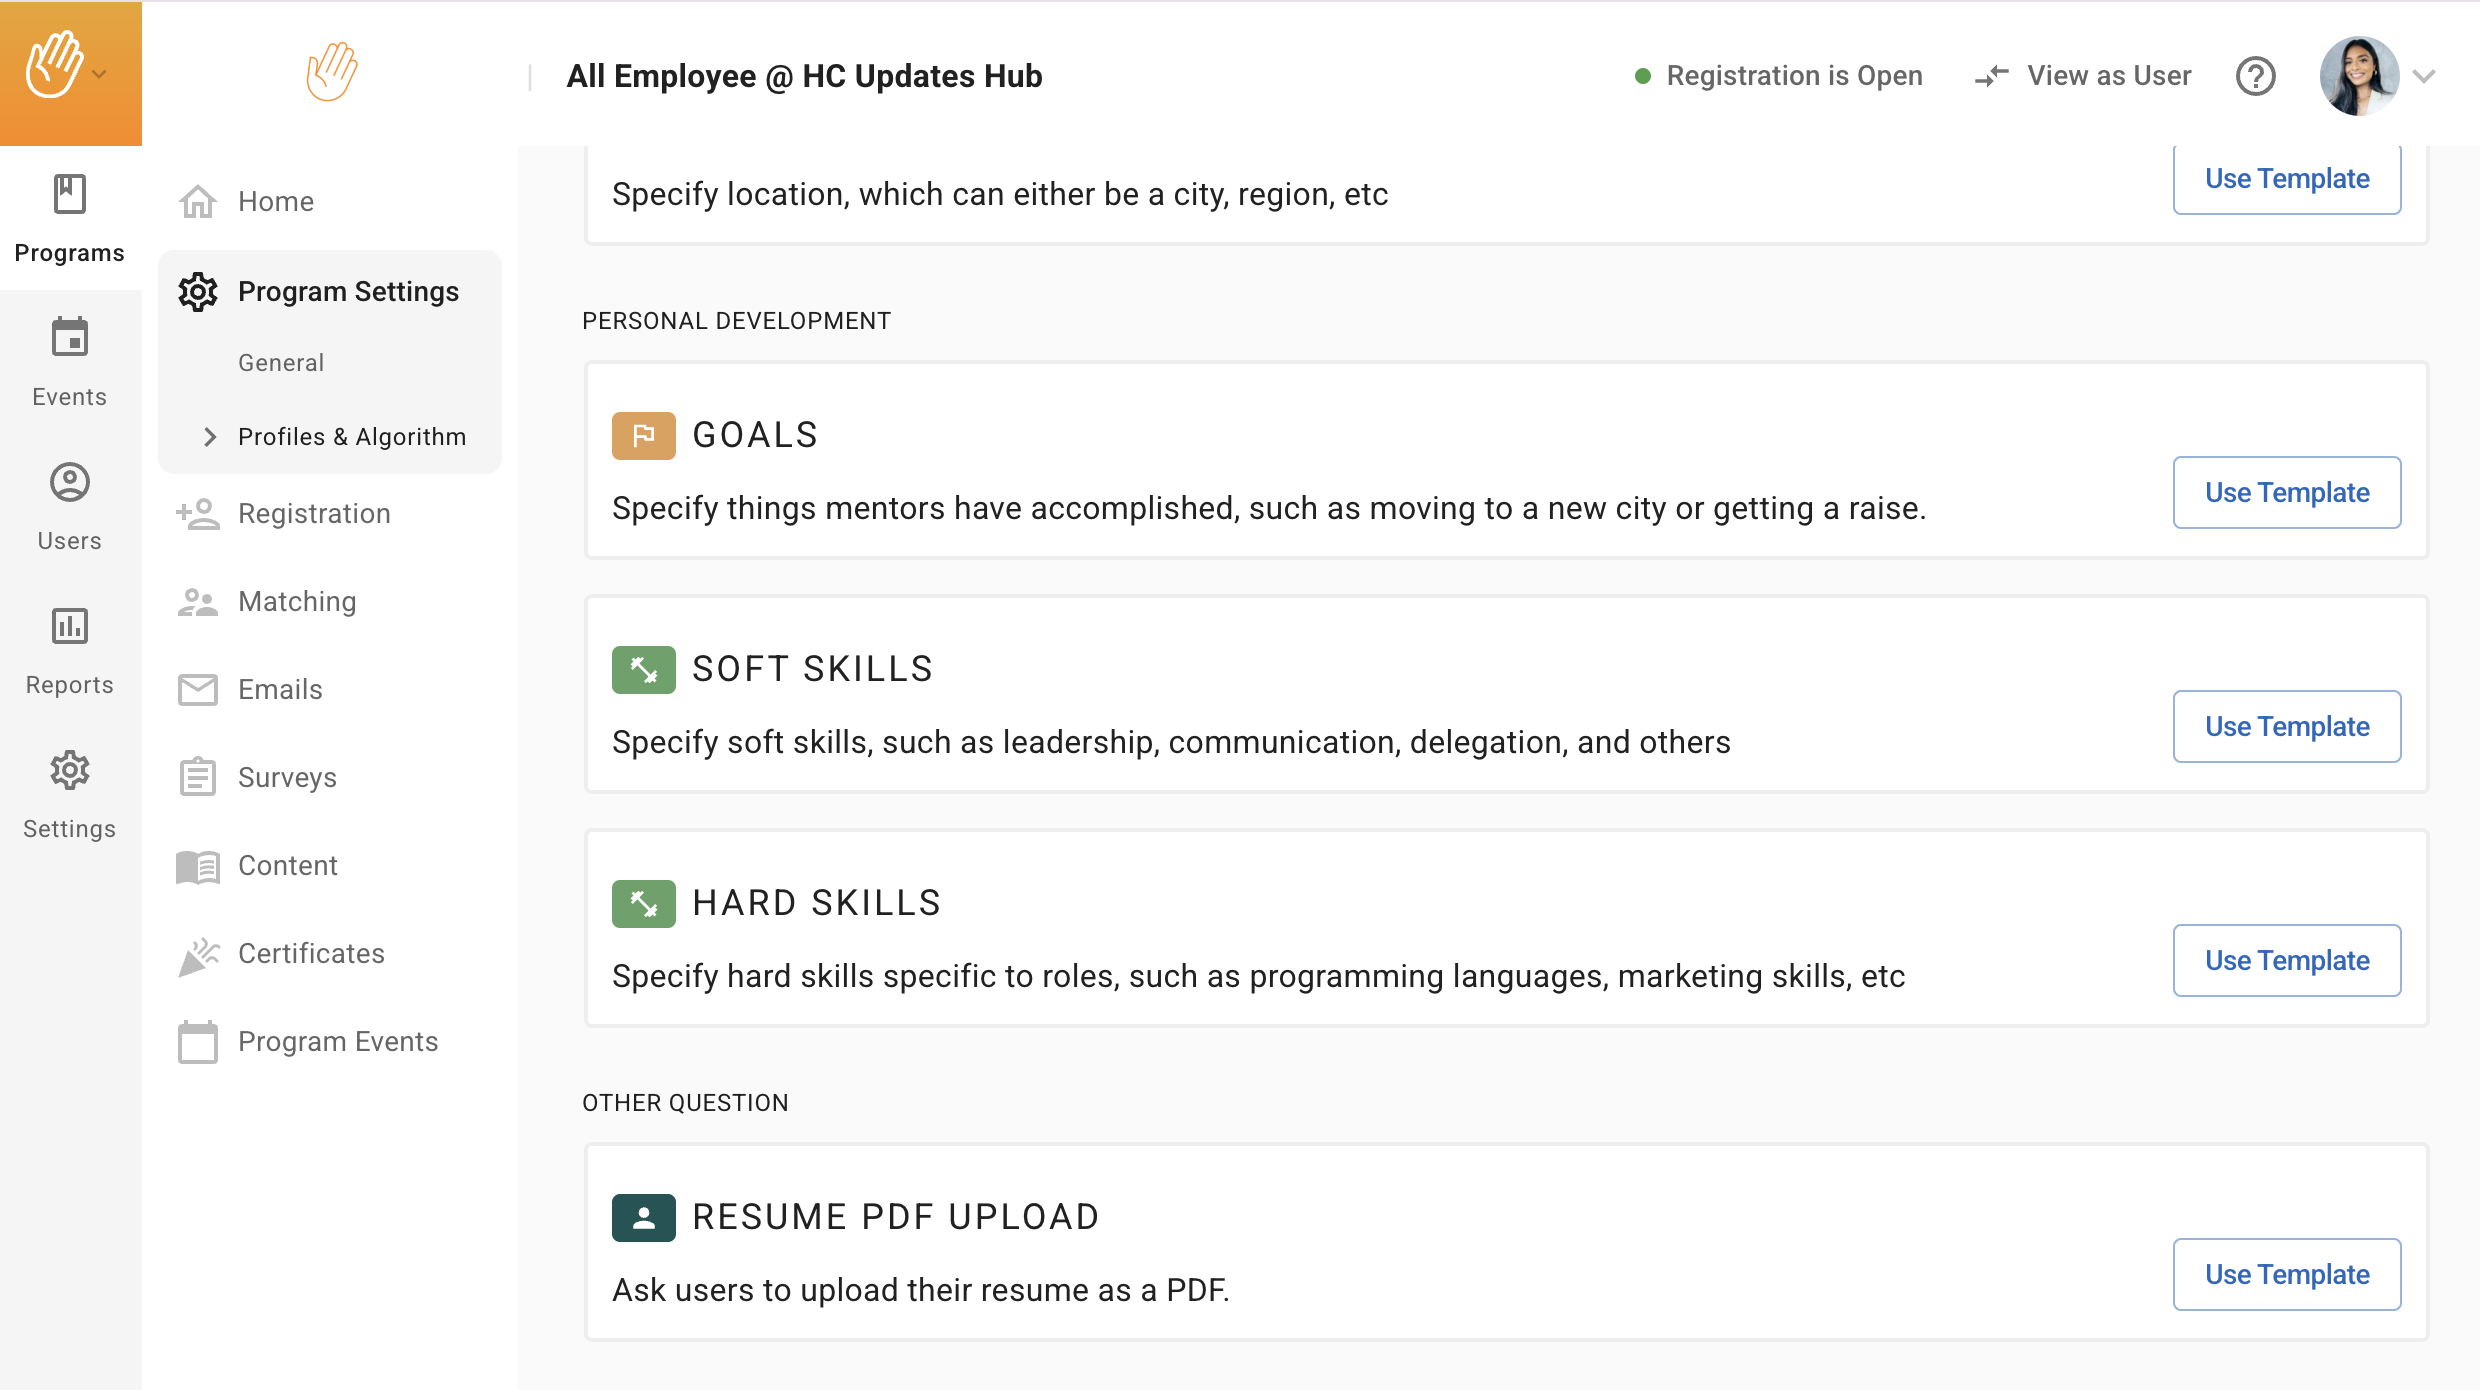
Task: Click the Registration is Open status
Action: [x=1779, y=76]
